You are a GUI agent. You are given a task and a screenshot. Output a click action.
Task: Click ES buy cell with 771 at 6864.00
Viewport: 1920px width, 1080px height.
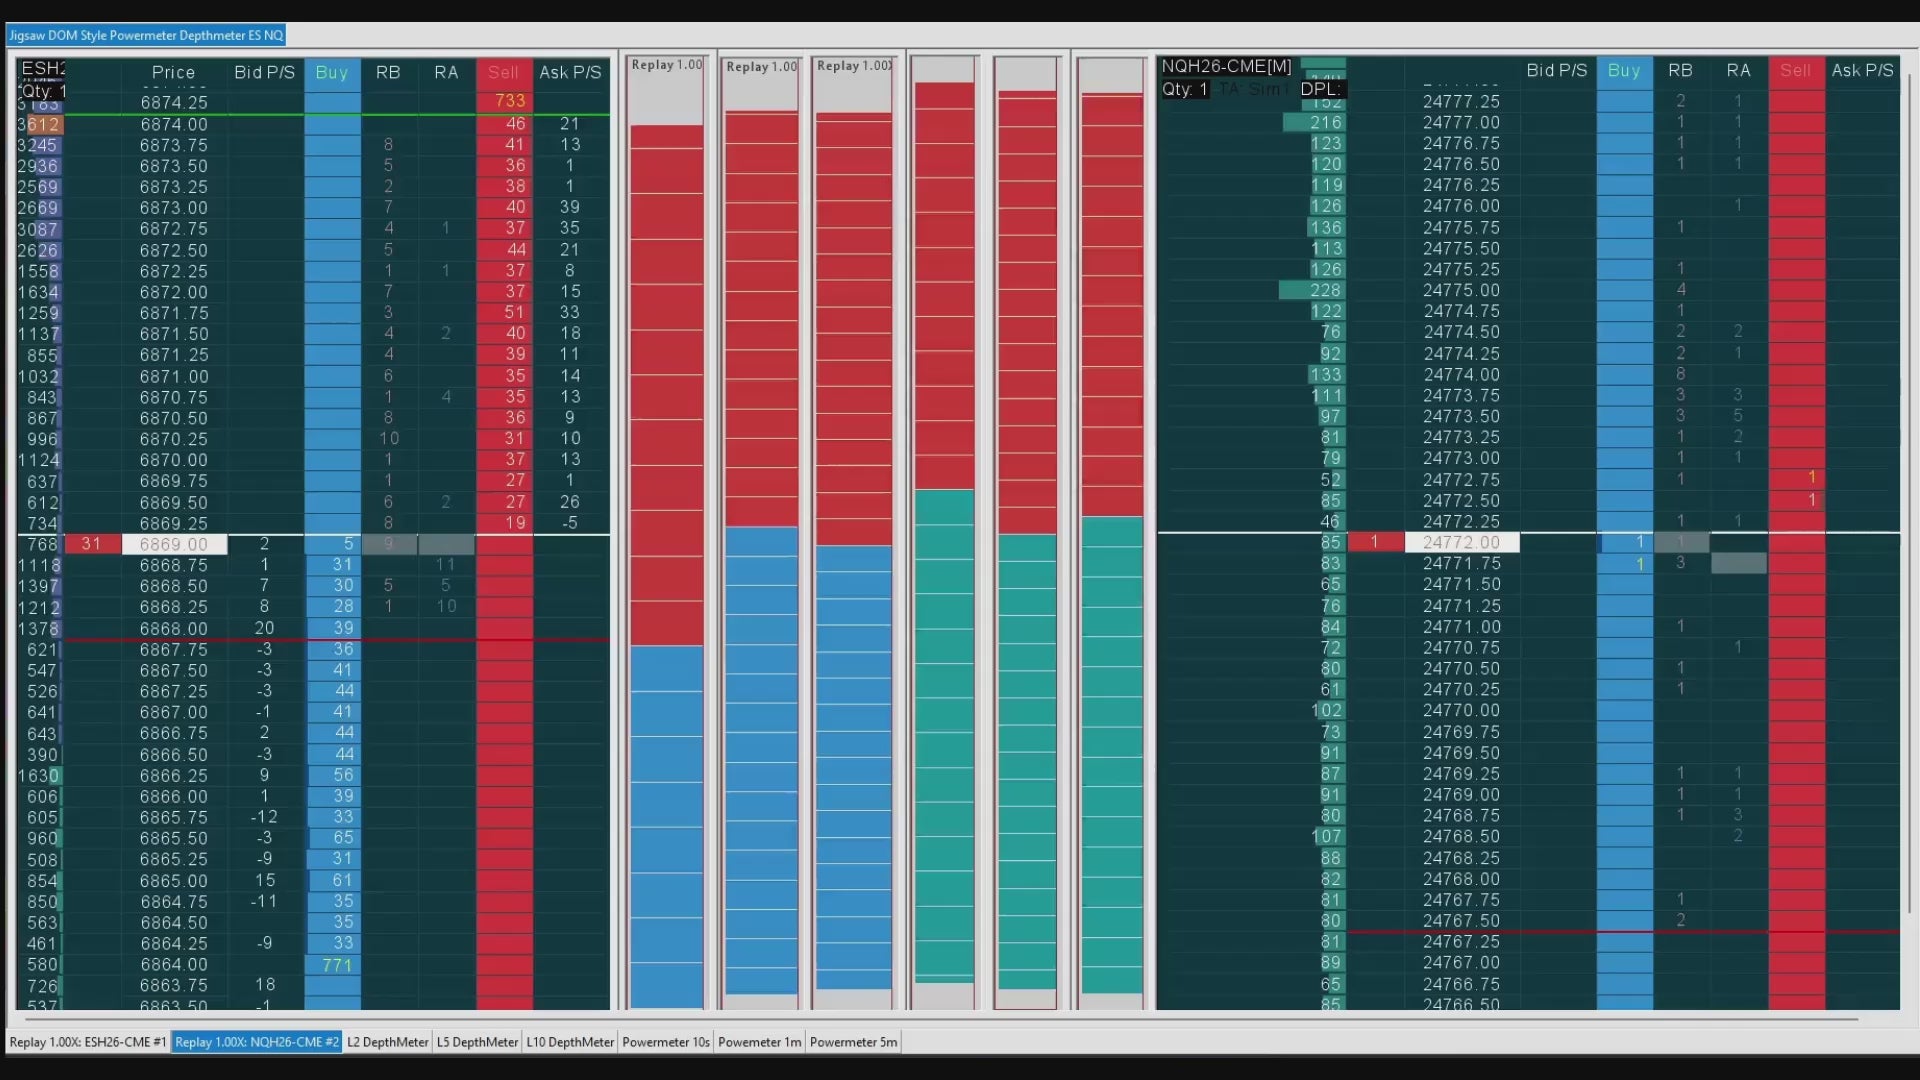[333, 965]
